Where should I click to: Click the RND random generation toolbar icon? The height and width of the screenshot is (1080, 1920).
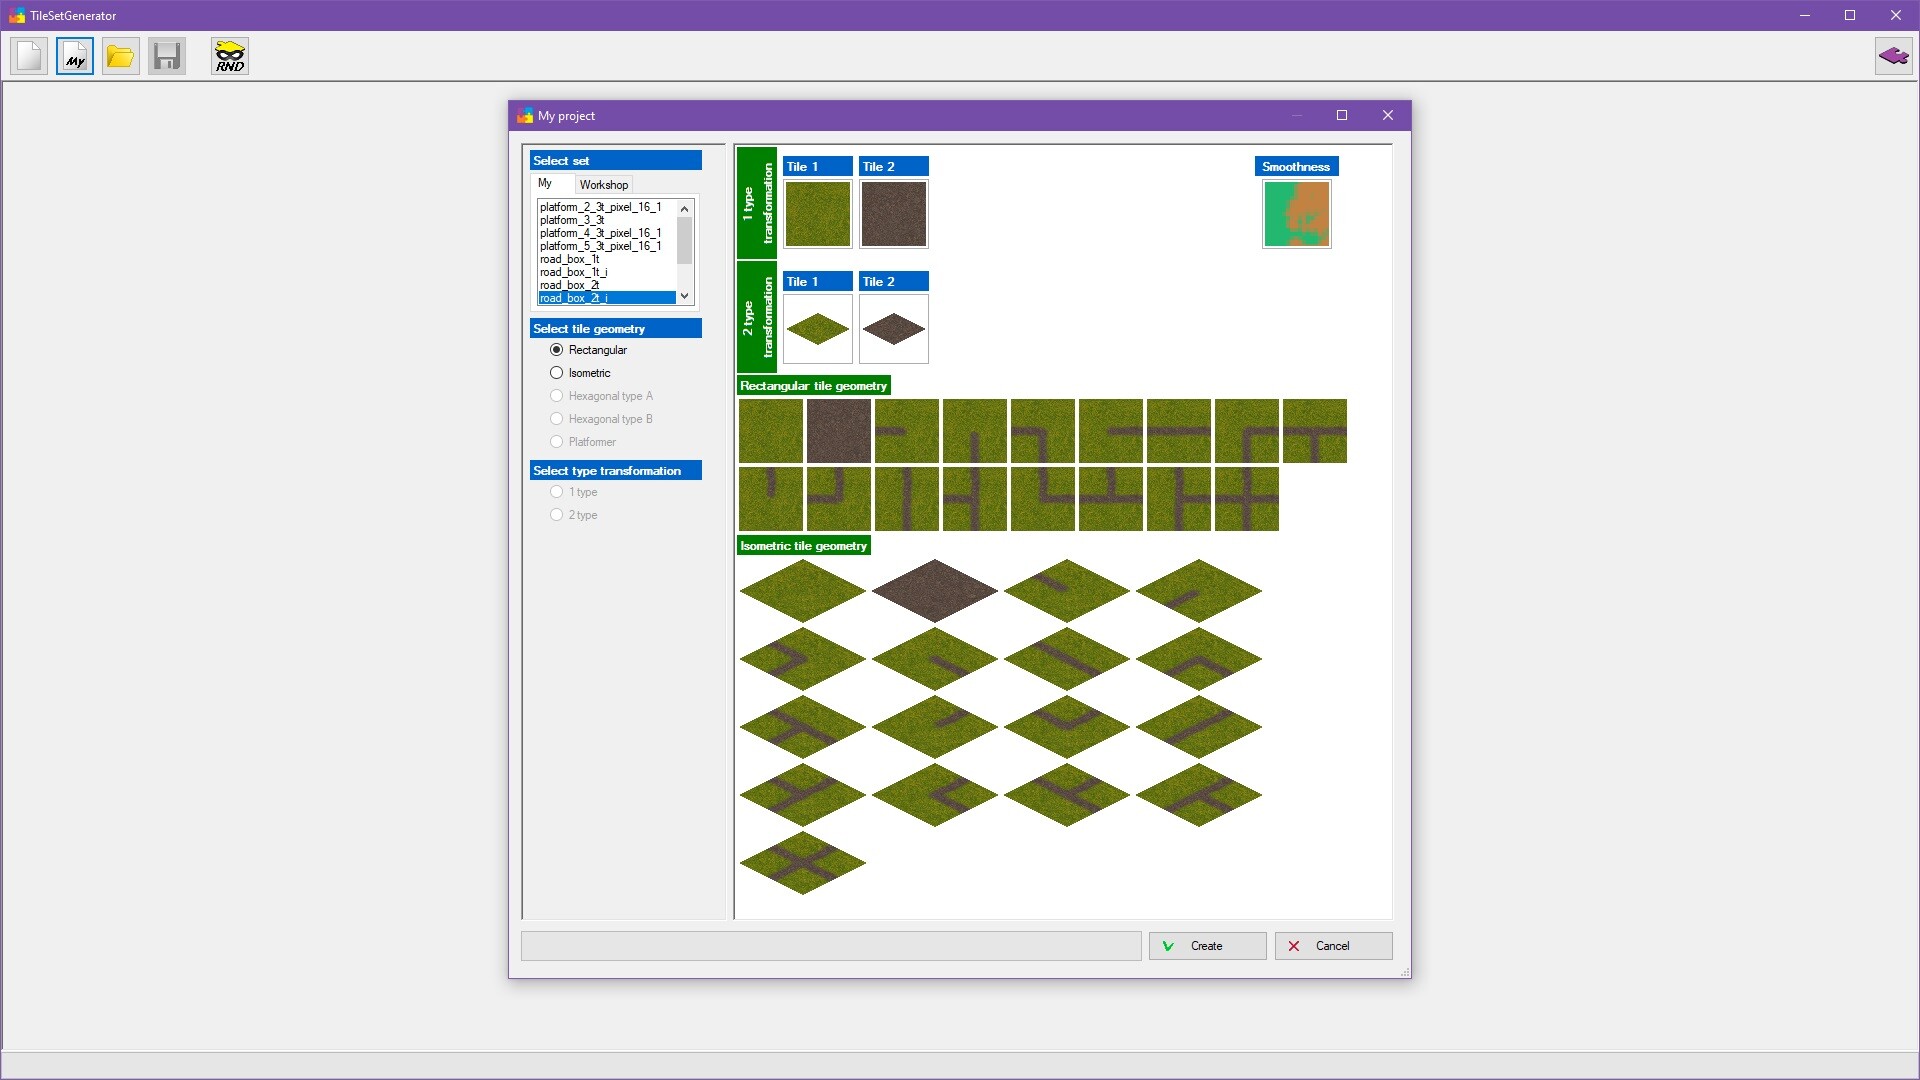tap(229, 56)
